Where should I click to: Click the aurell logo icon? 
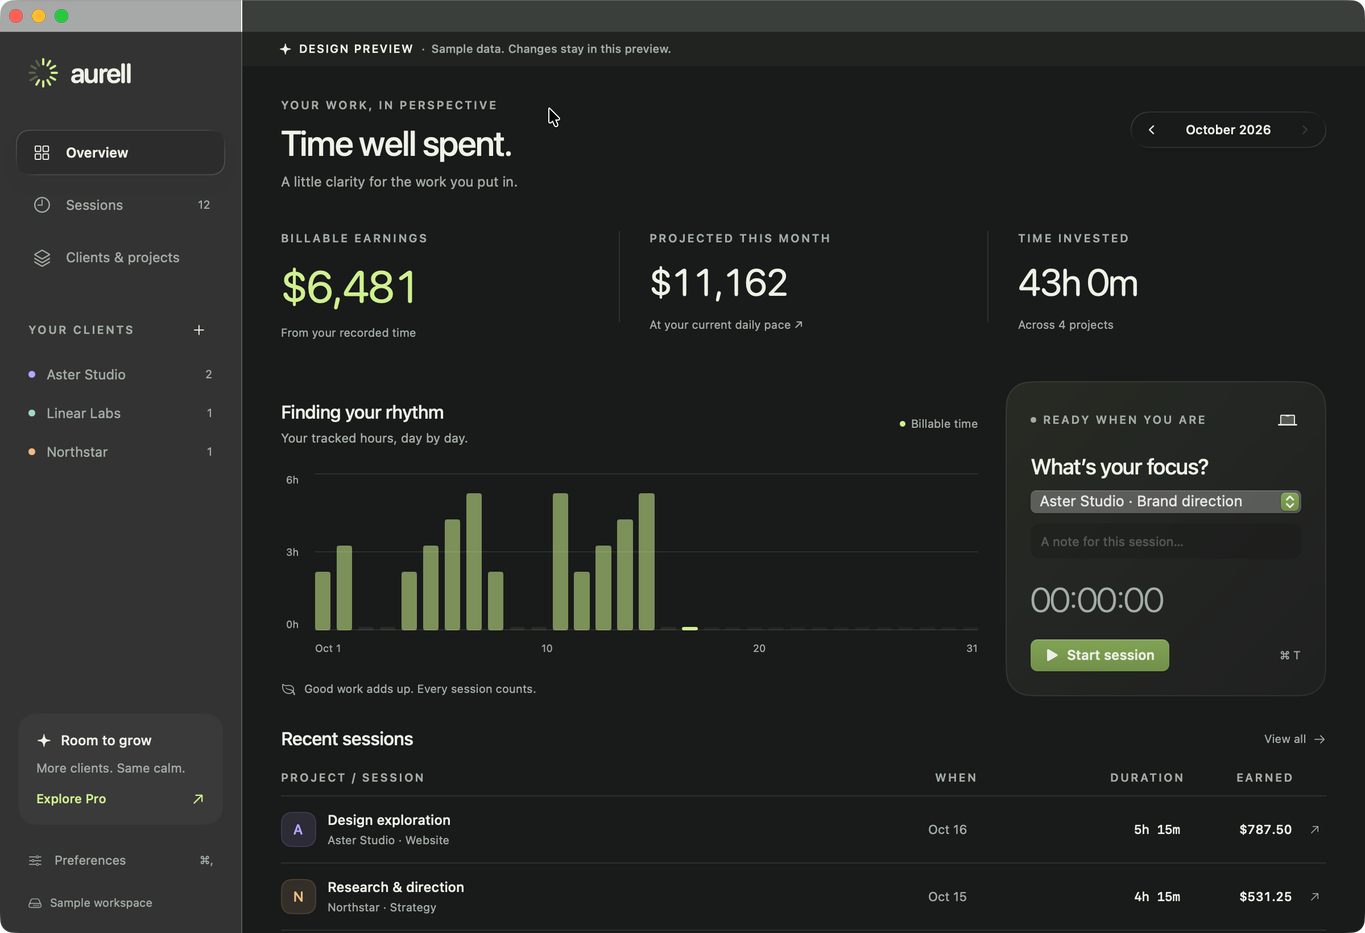click(x=43, y=73)
